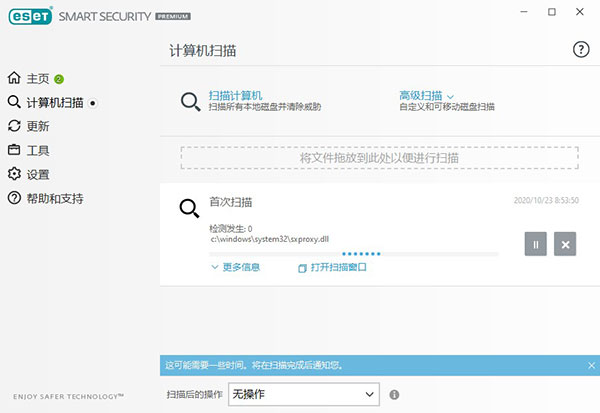
Task: Open the 主页 home section
Action: click(38, 78)
